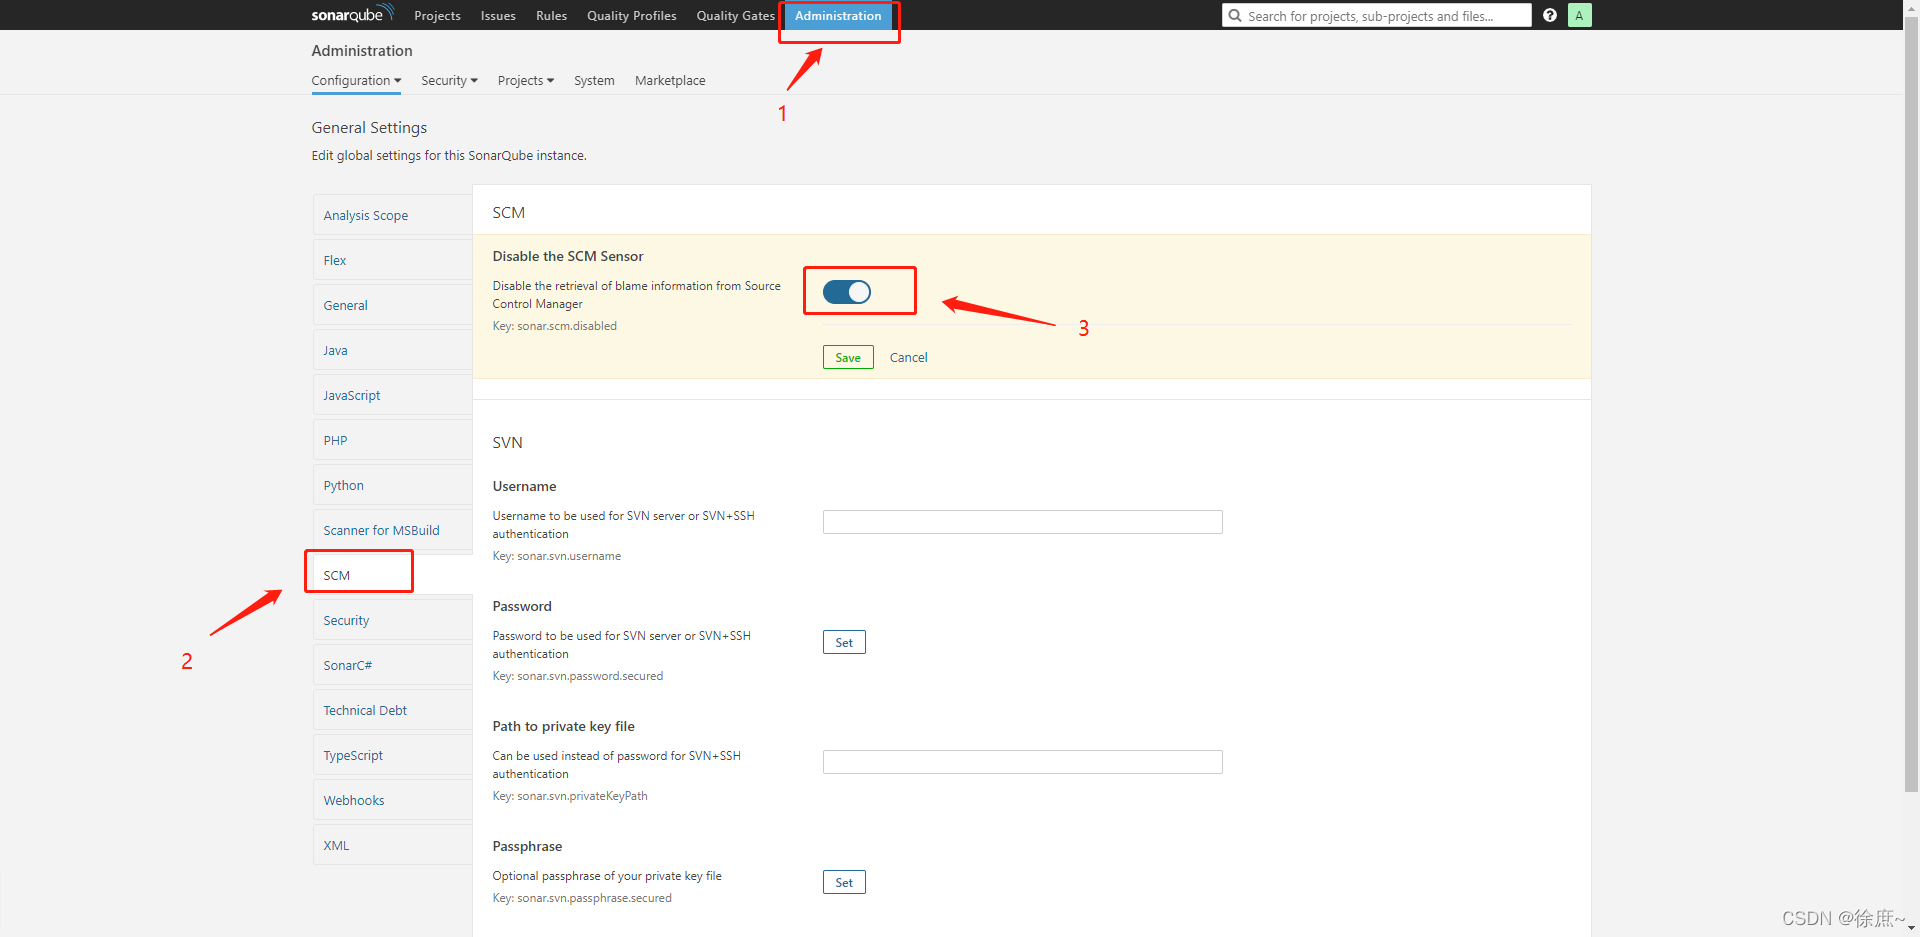Expand the Projects dropdown in Administration
The image size is (1920, 937).
(526, 80)
